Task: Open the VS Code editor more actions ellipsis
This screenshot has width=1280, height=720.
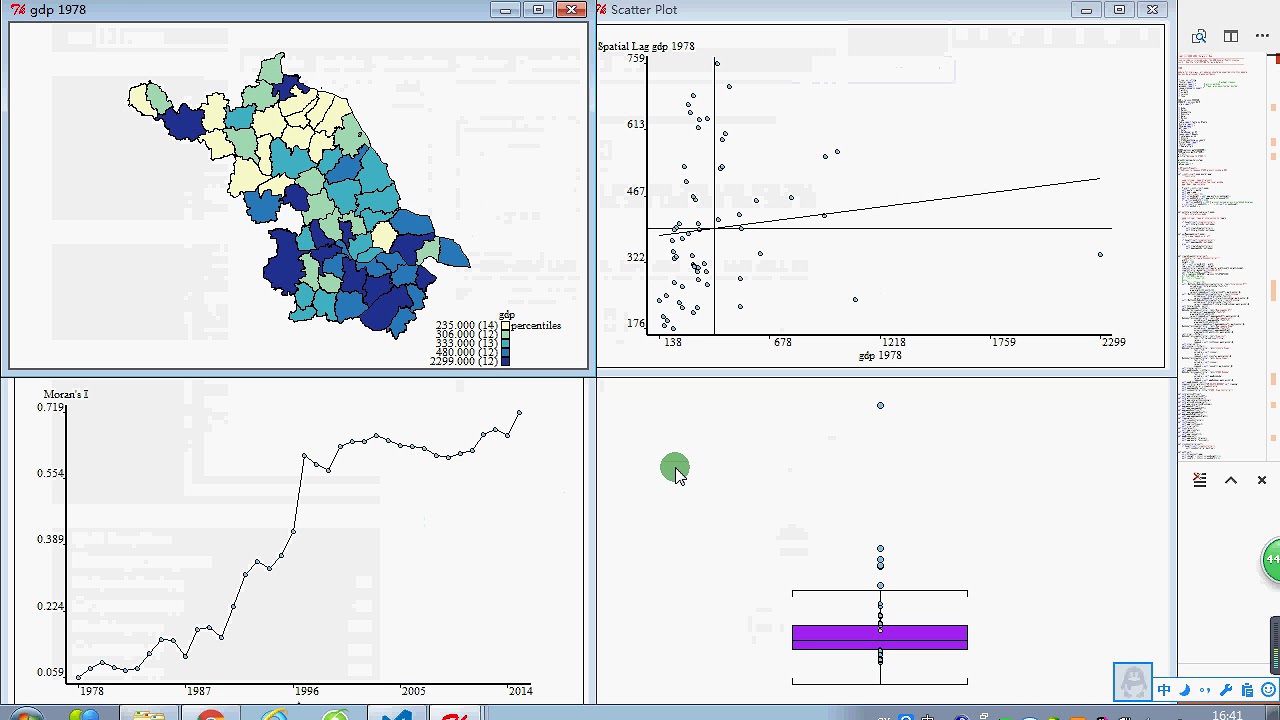Action: tap(1262, 36)
